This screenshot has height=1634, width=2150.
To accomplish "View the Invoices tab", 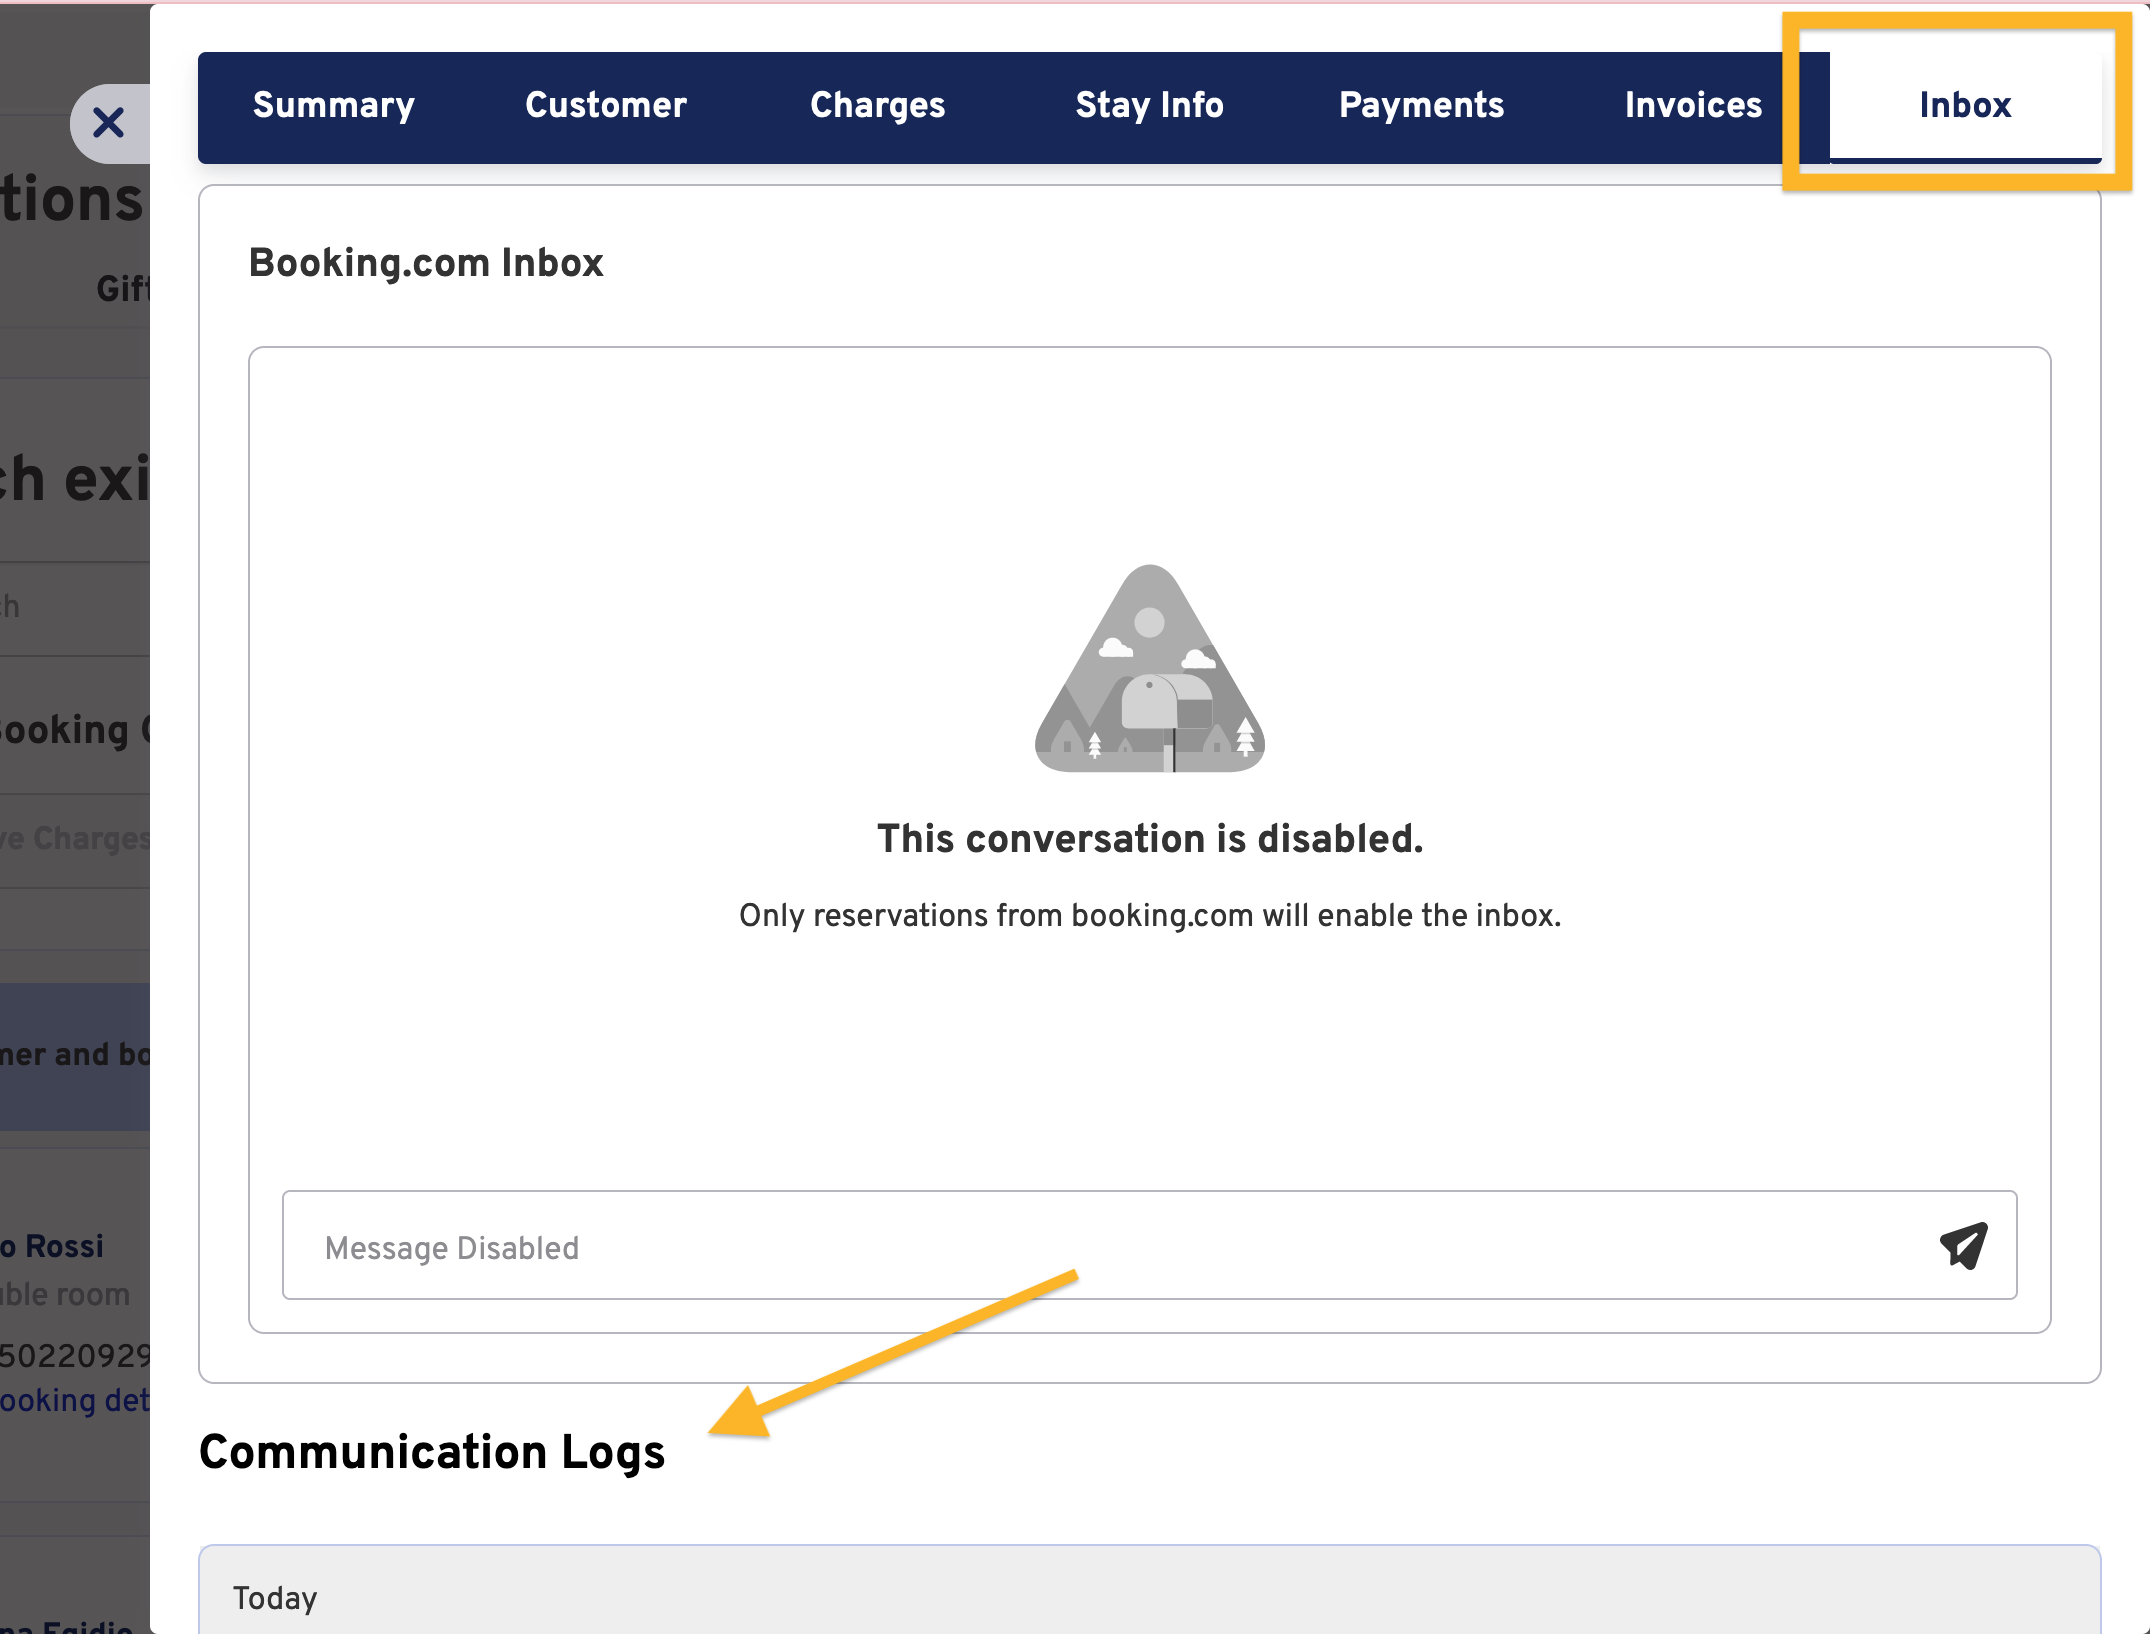I will click(x=1693, y=105).
